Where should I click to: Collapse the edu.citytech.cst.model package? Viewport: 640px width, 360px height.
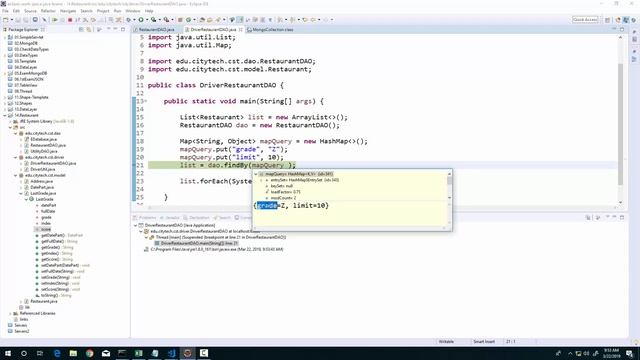point(16,175)
